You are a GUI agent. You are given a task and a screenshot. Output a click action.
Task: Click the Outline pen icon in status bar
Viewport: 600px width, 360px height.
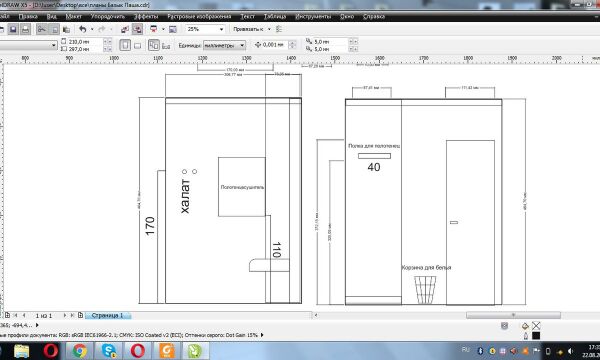(x=526, y=336)
